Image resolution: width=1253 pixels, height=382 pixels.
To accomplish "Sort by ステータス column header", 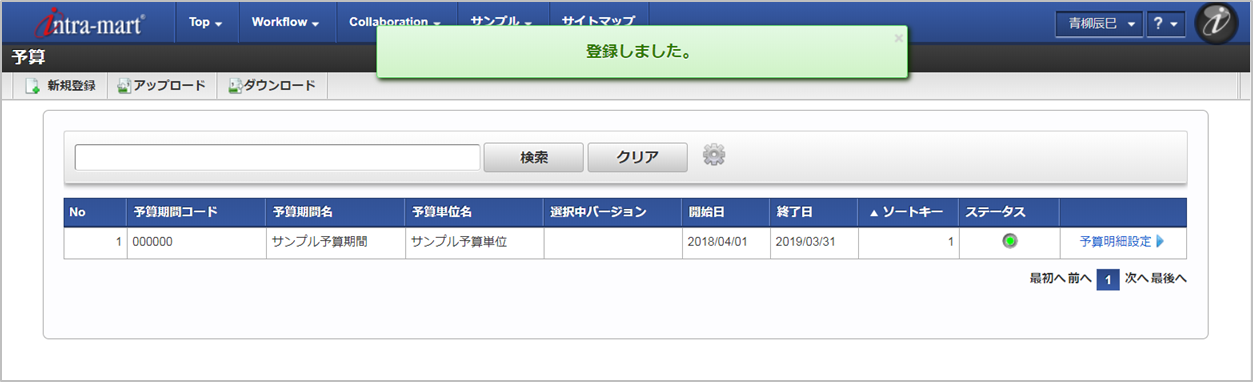I will [x=1008, y=212].
